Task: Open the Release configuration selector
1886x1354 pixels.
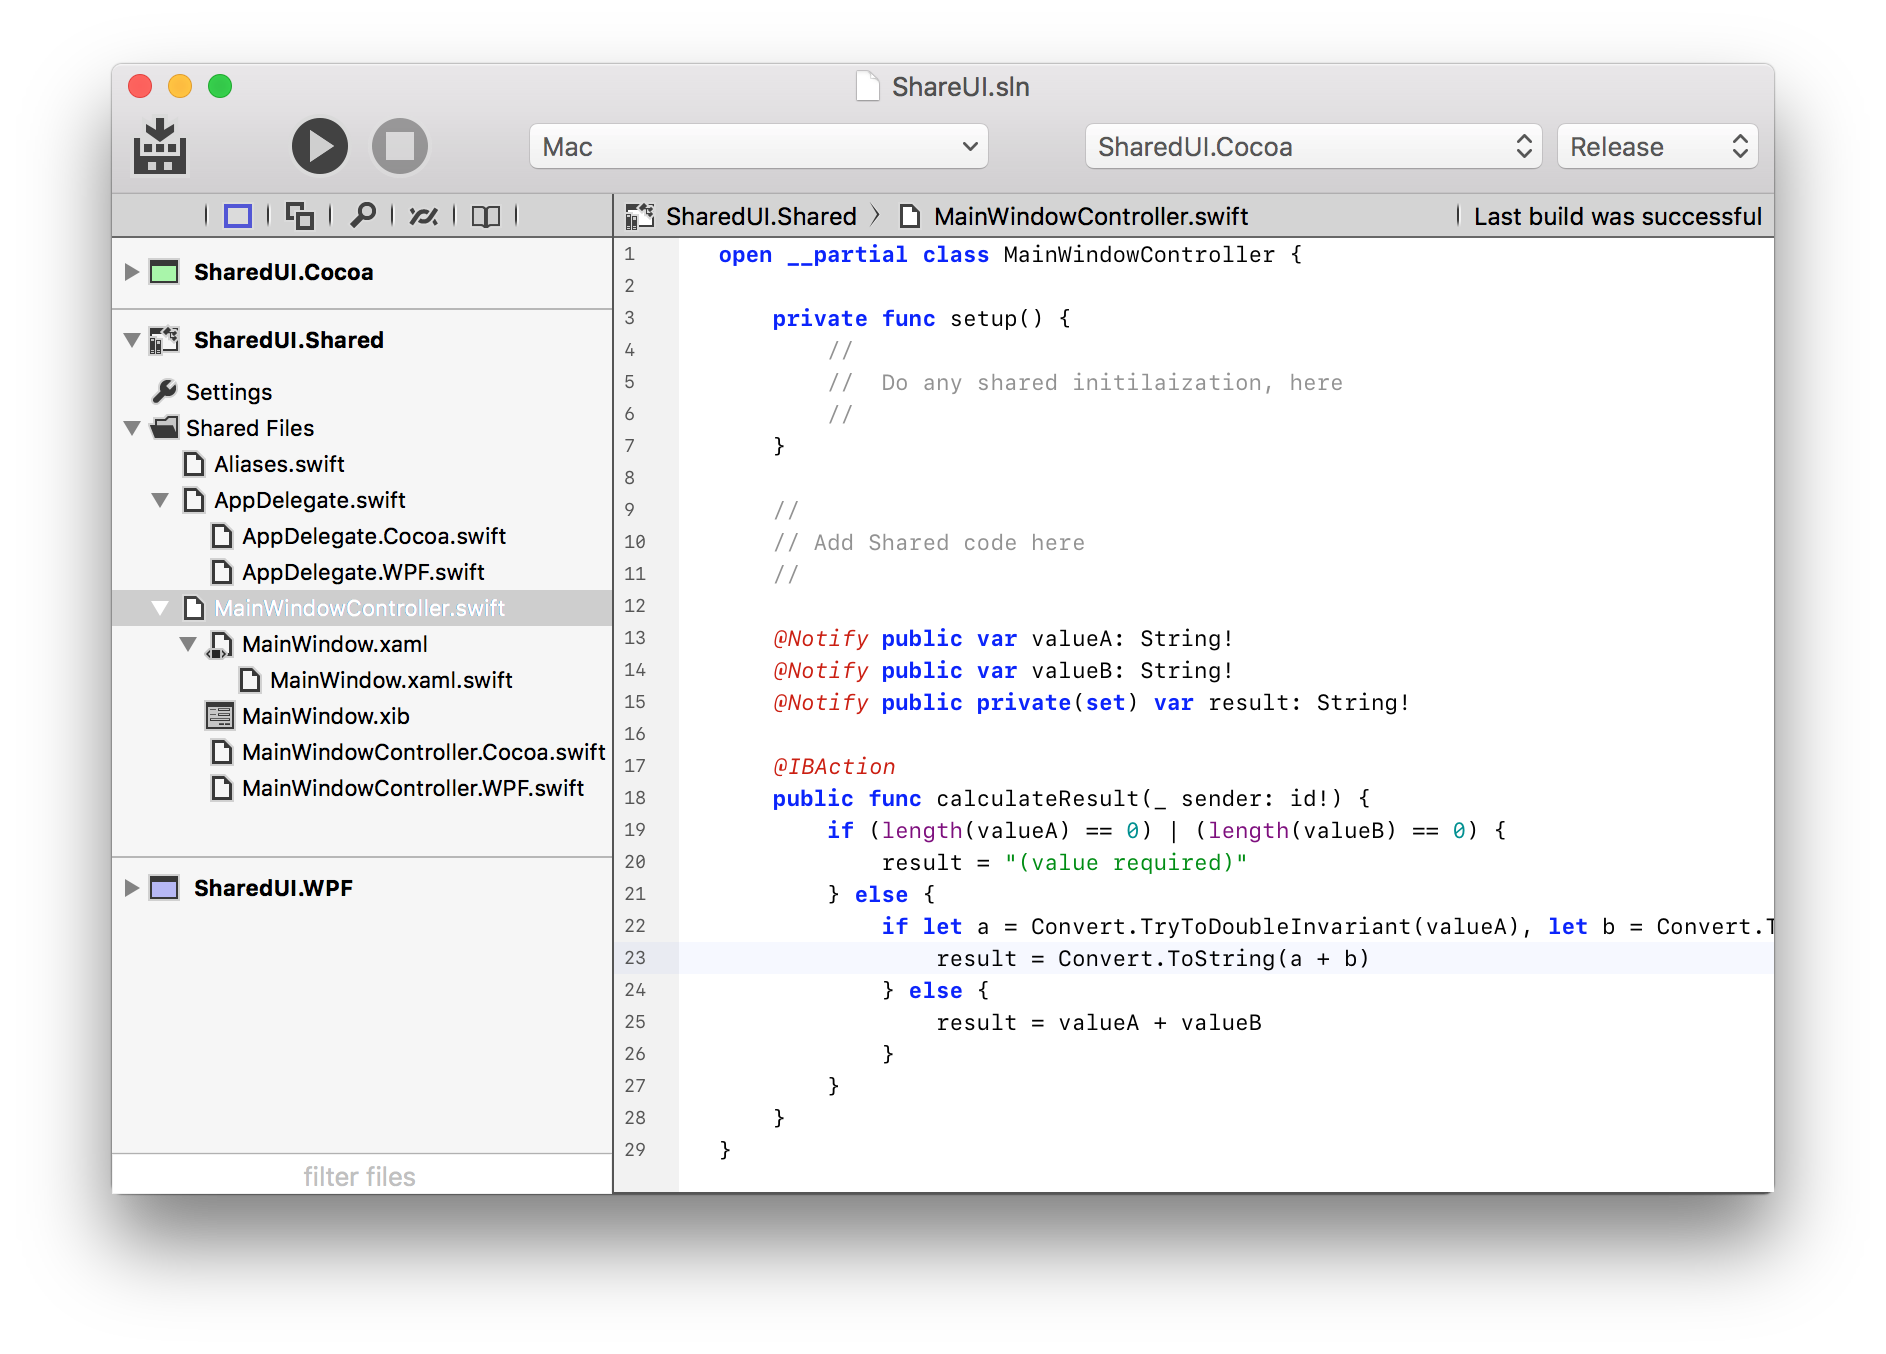Action: coord(1657,147)
